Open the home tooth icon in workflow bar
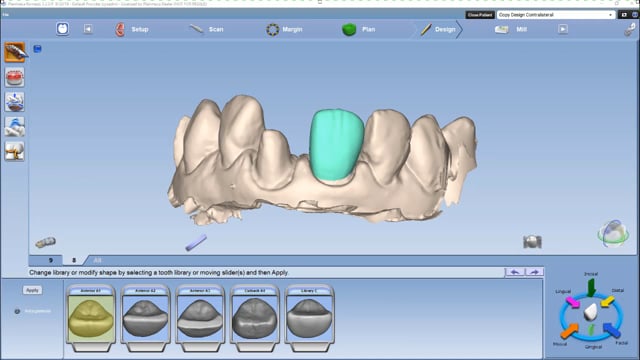This screenshot has height=360, width=640. (62, 29)
